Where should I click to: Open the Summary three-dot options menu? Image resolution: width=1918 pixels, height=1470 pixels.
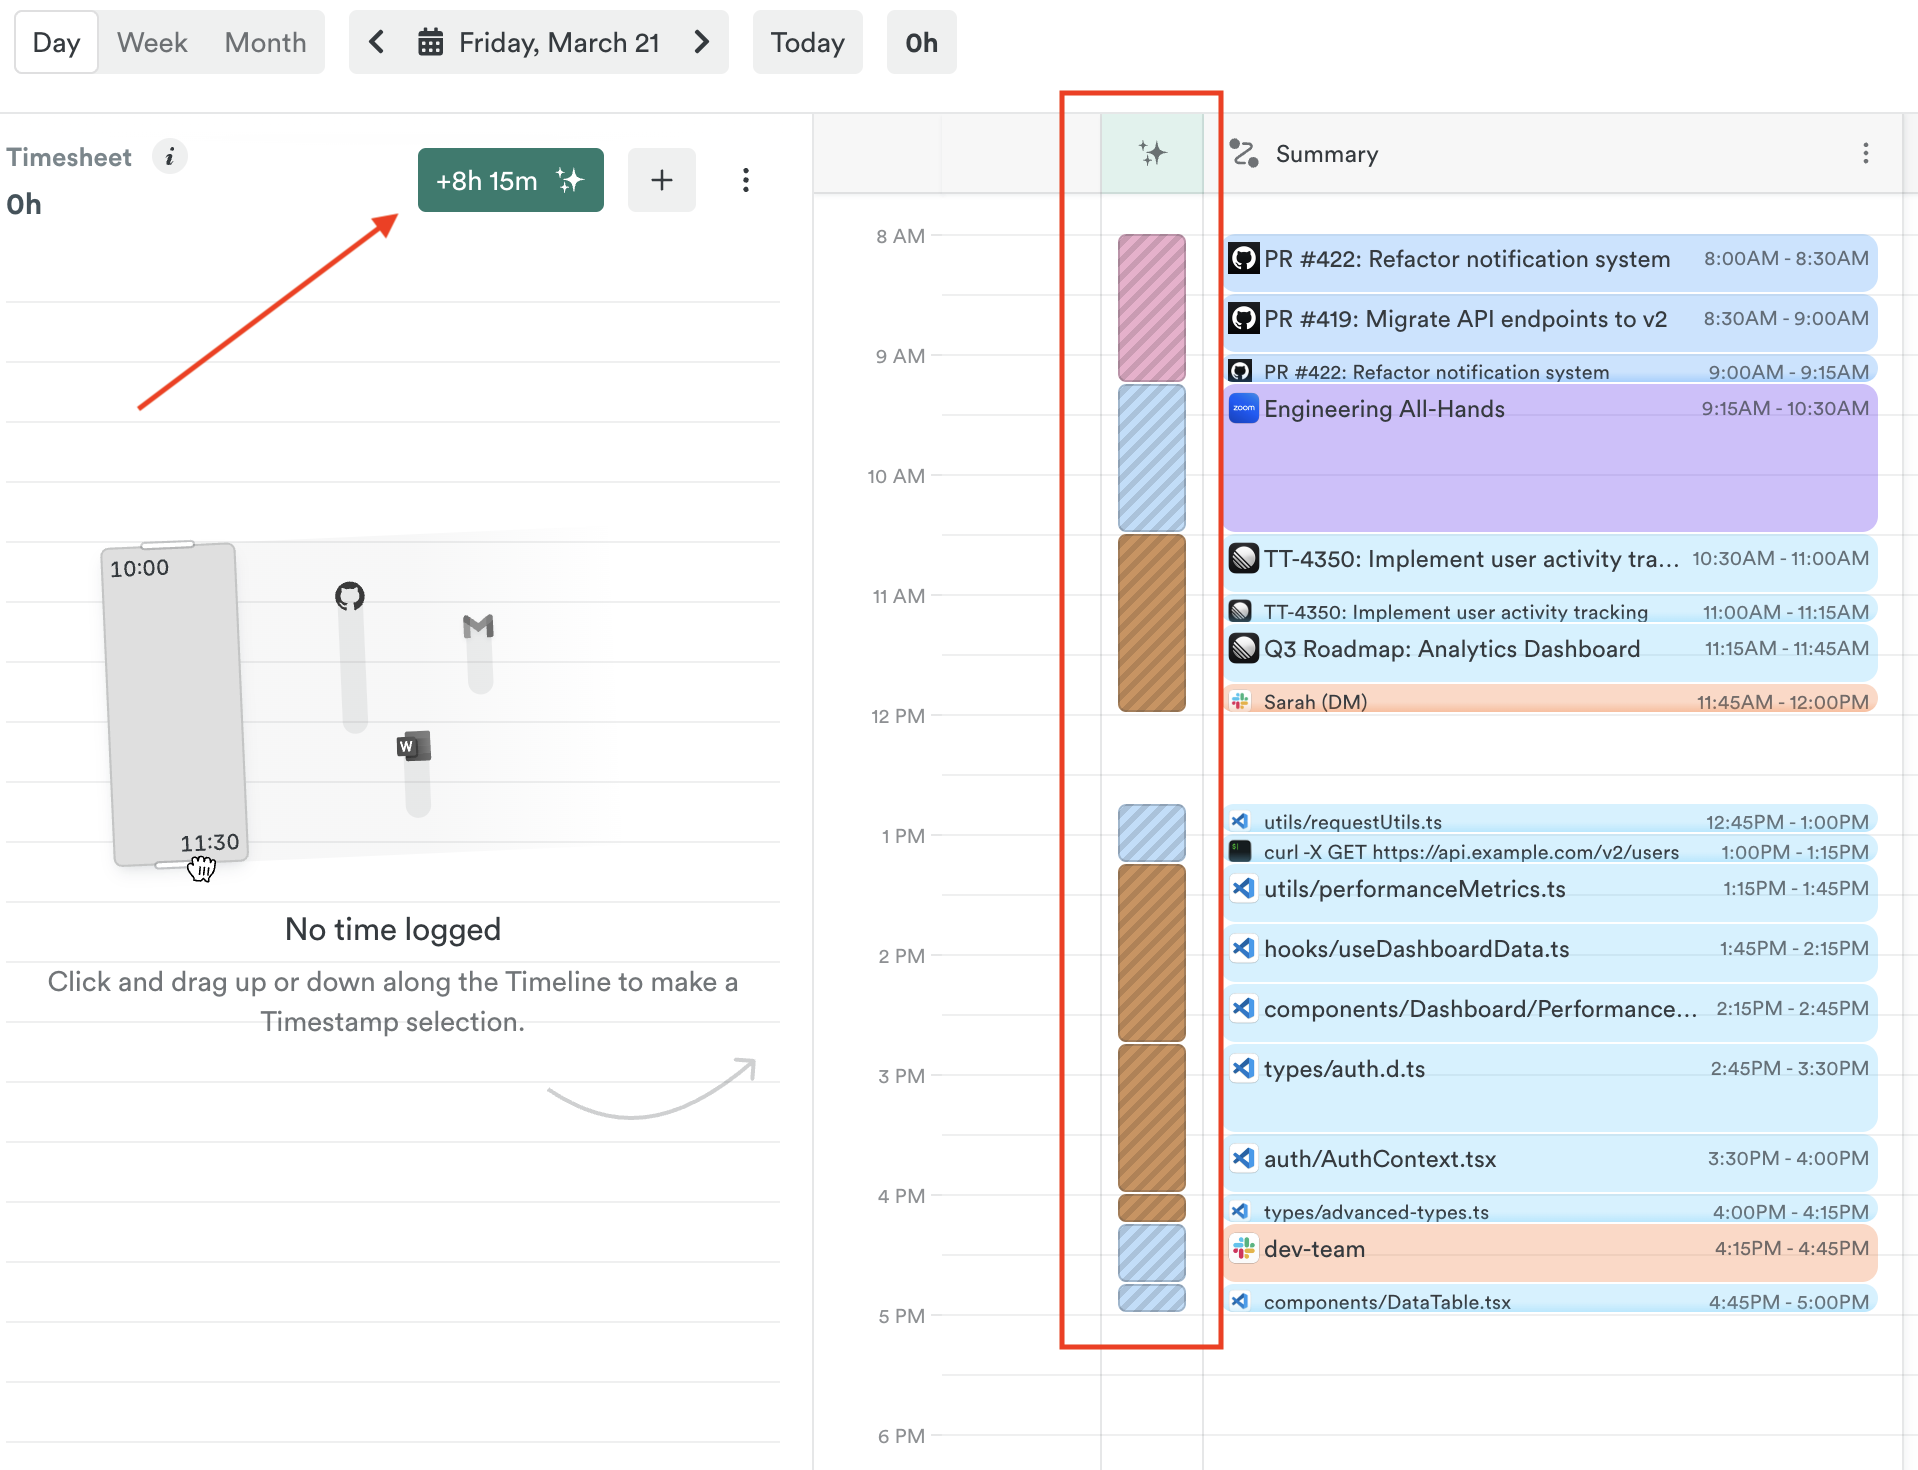tap(1866, 153)
